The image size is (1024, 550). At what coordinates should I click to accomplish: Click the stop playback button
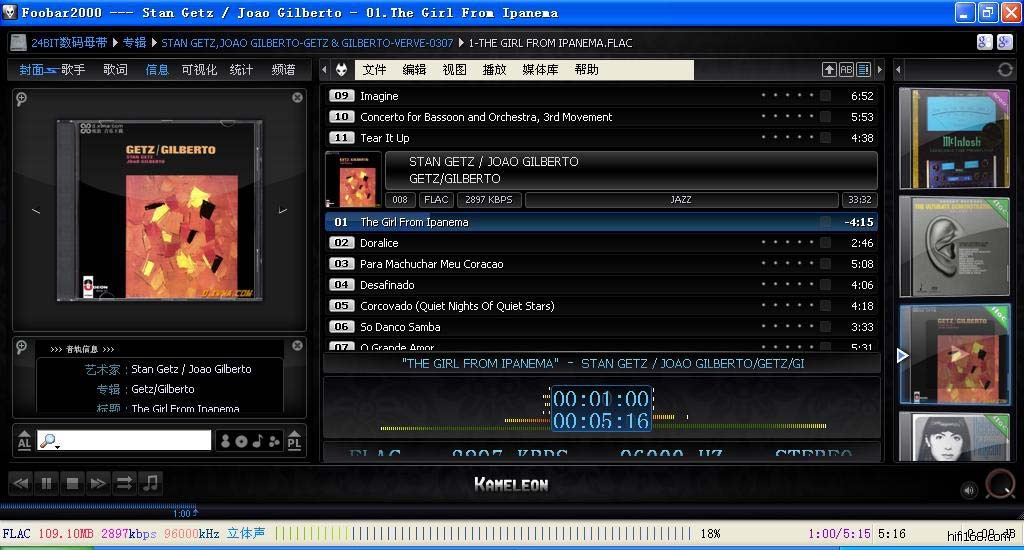coord(72,484)
